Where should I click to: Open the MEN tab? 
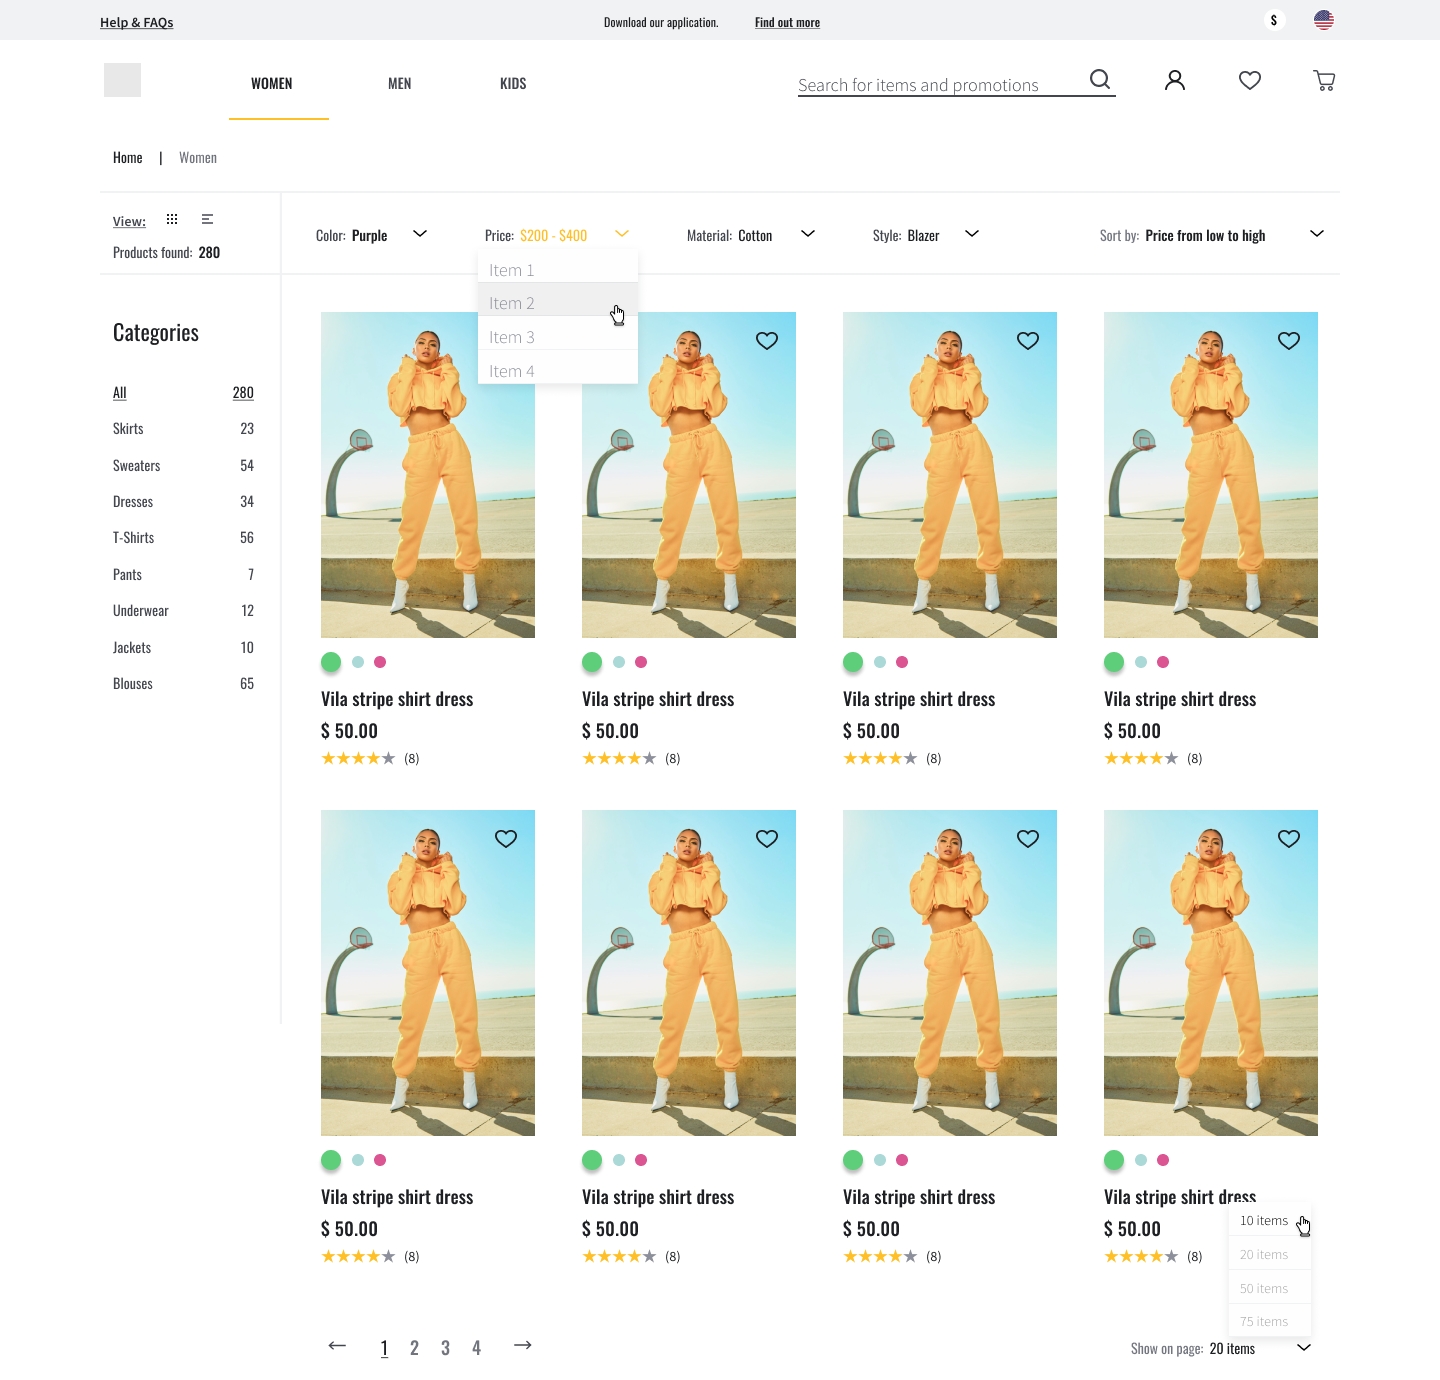[400, 84]
